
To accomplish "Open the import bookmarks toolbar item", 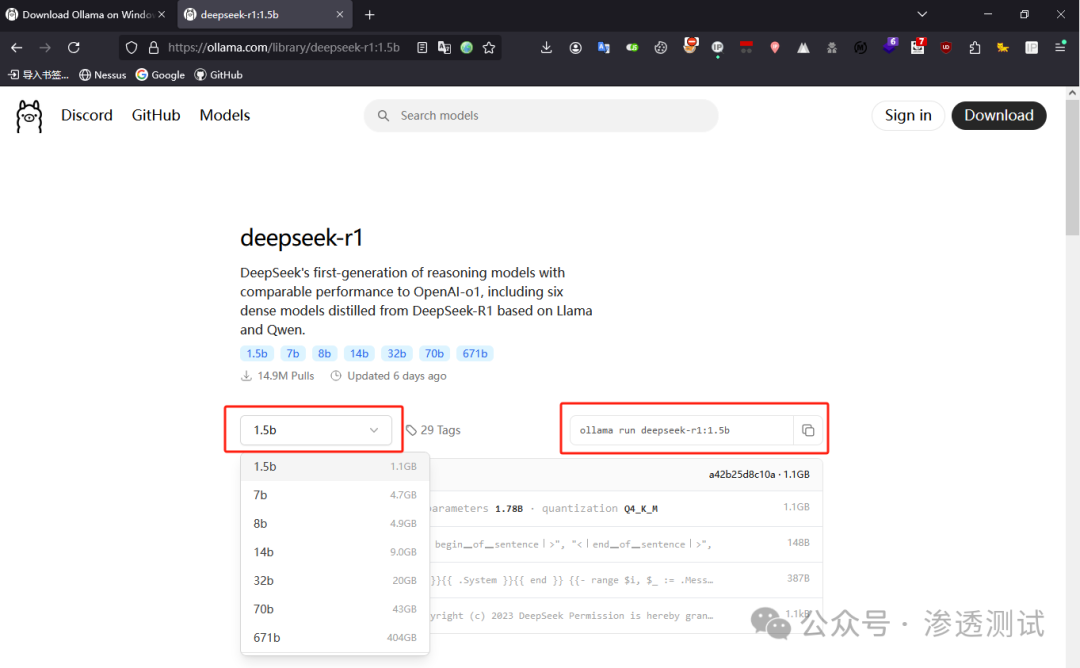I will coord(38,75).
